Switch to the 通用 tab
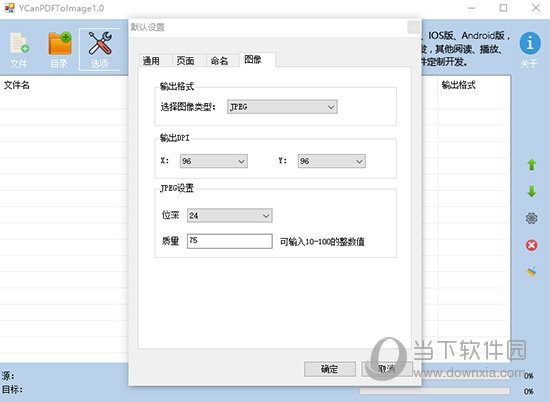 pyautogui.click(x=151, y=61)
